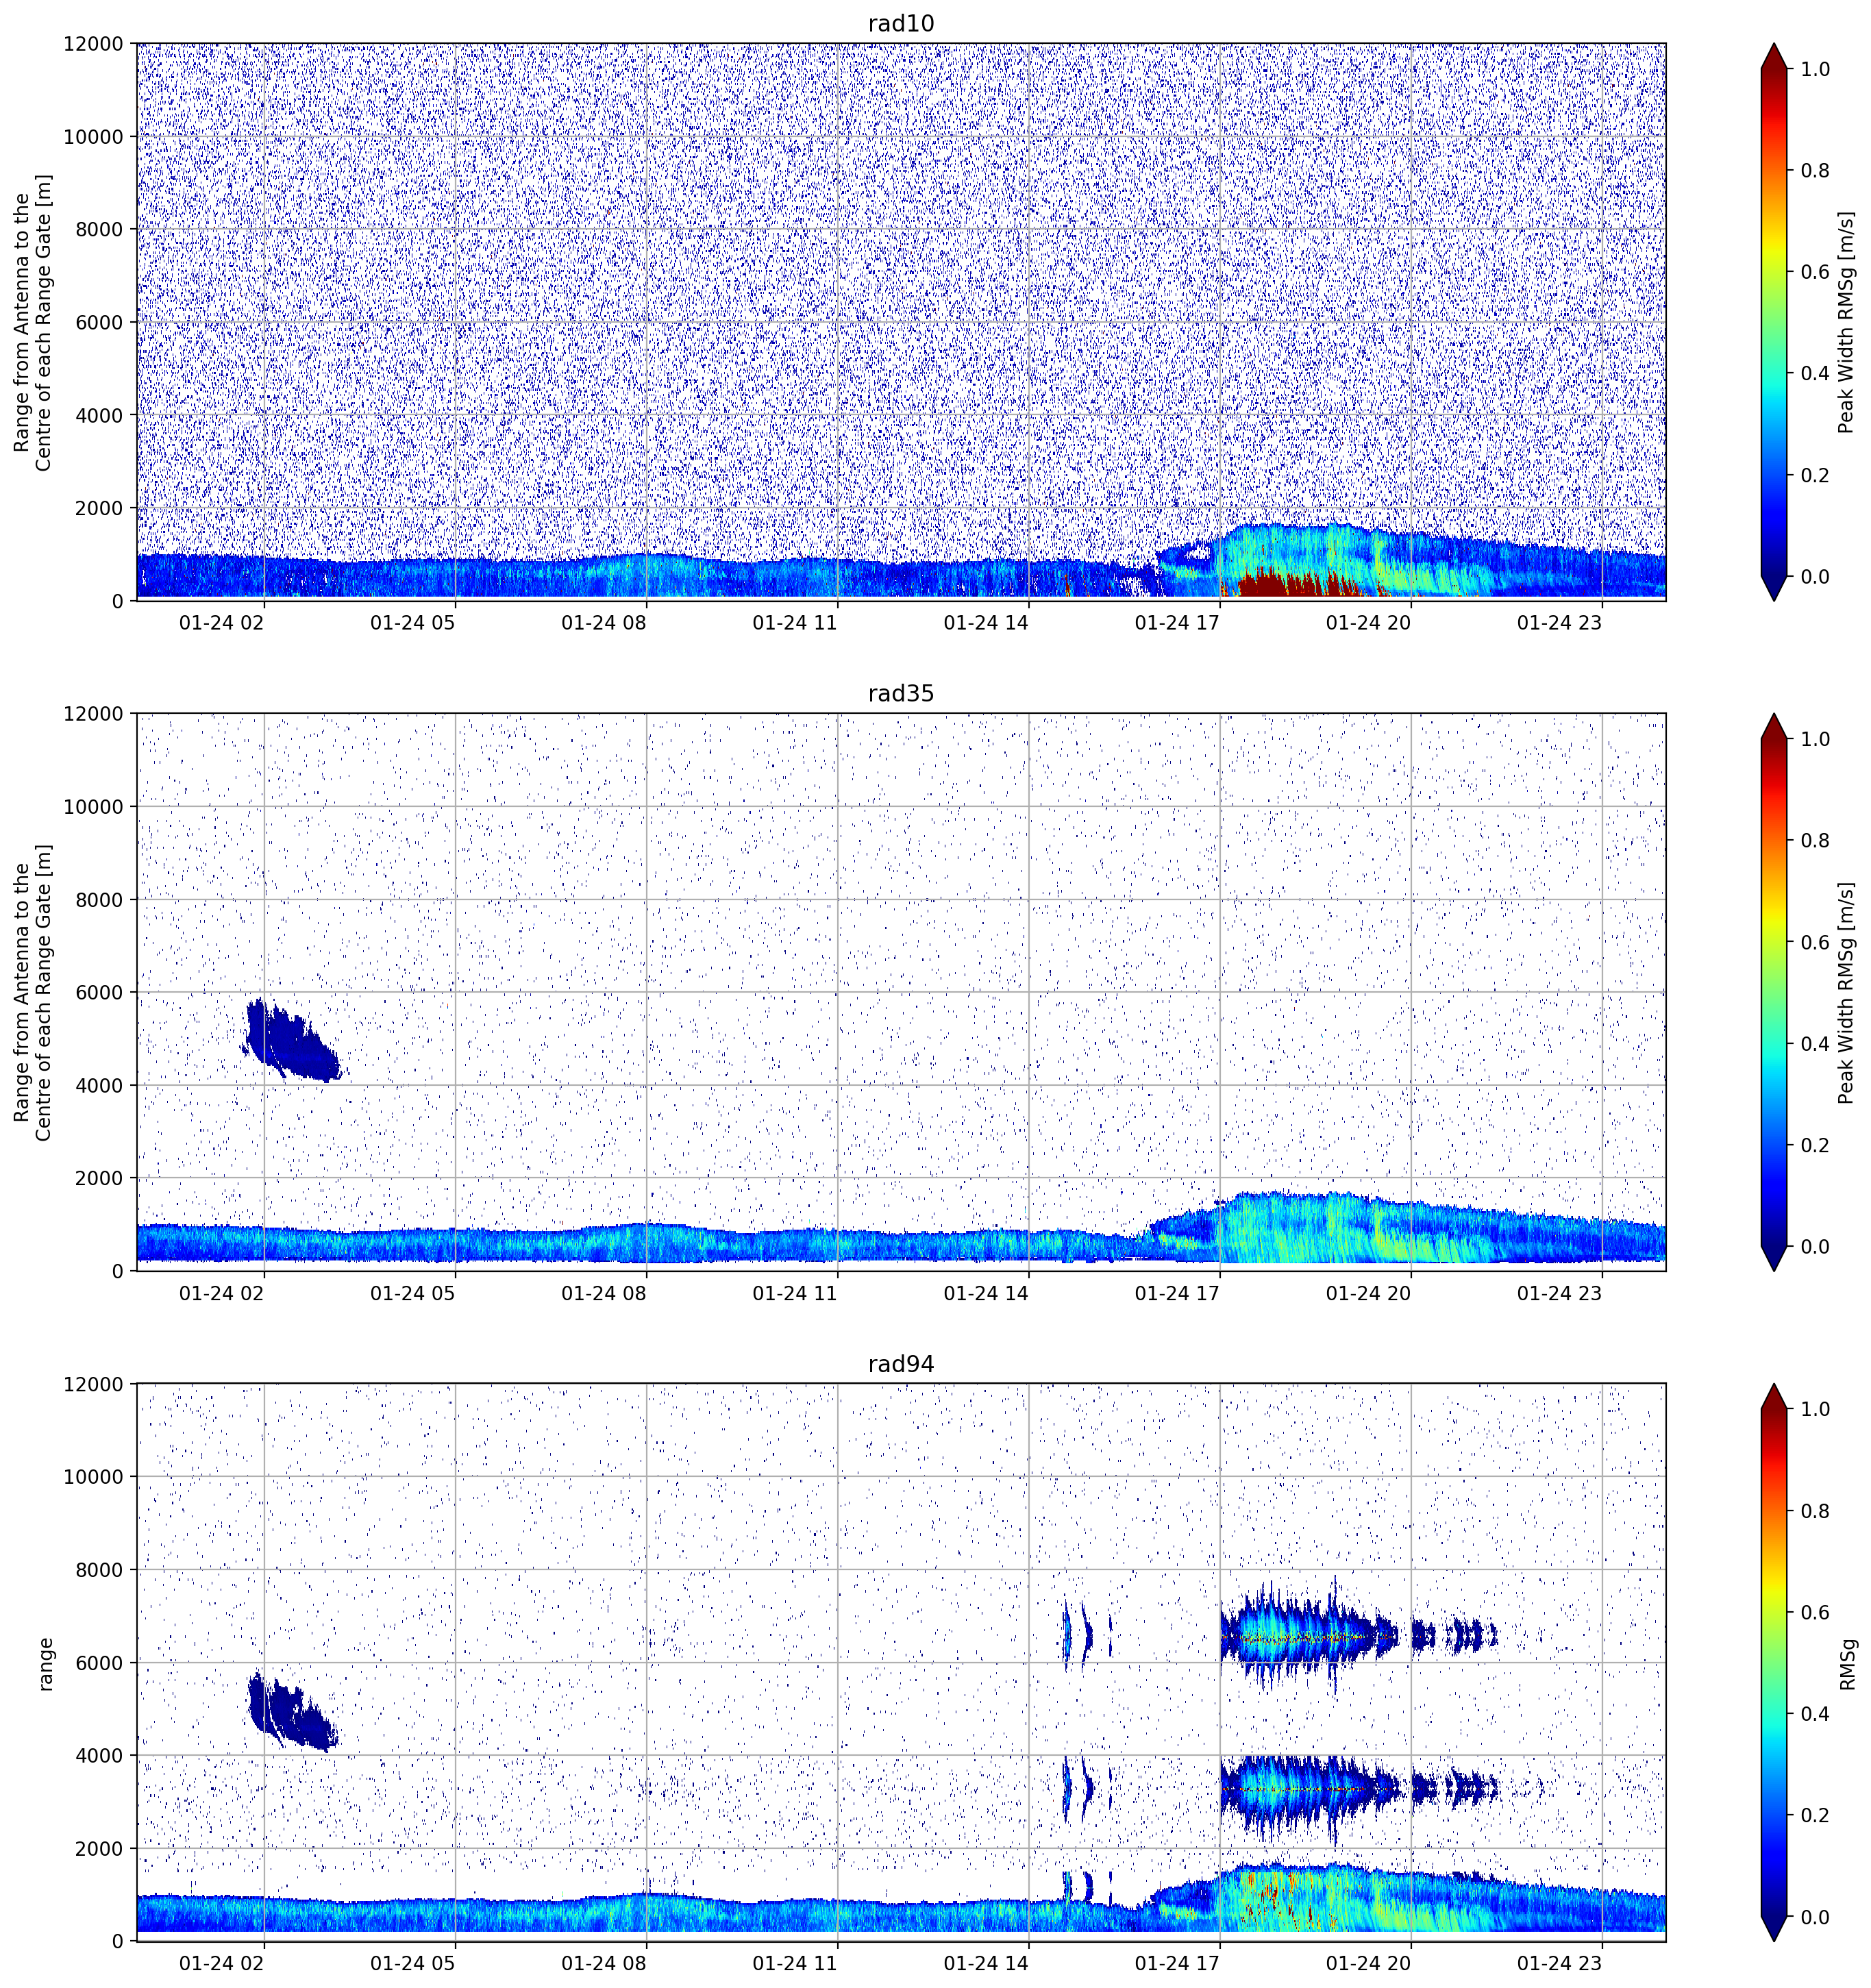Screen dimensions: 1871x1988
Task: Click the '0.4' tick on rad35 colorbar
Action: pos(1815,1044)
